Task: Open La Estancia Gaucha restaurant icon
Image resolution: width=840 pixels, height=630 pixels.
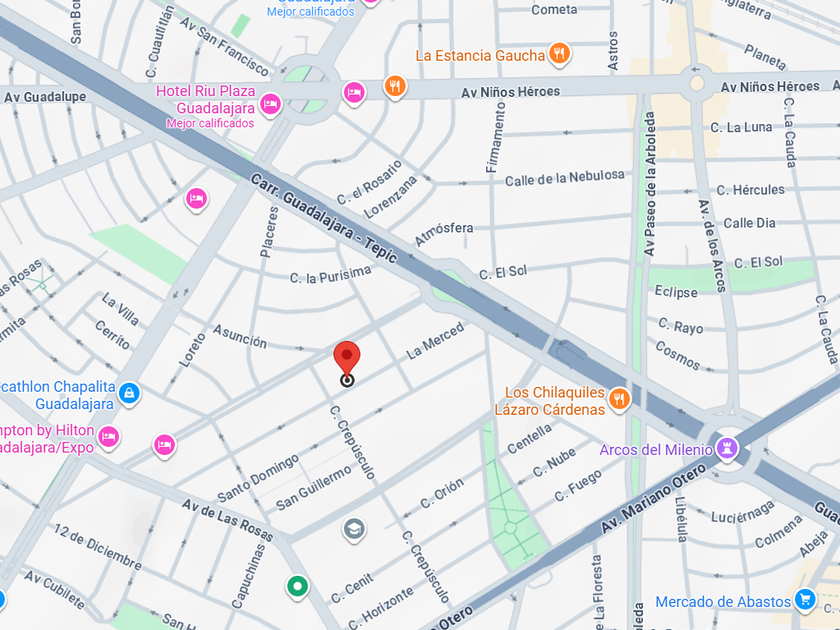Action: click(x=560, y=54)
